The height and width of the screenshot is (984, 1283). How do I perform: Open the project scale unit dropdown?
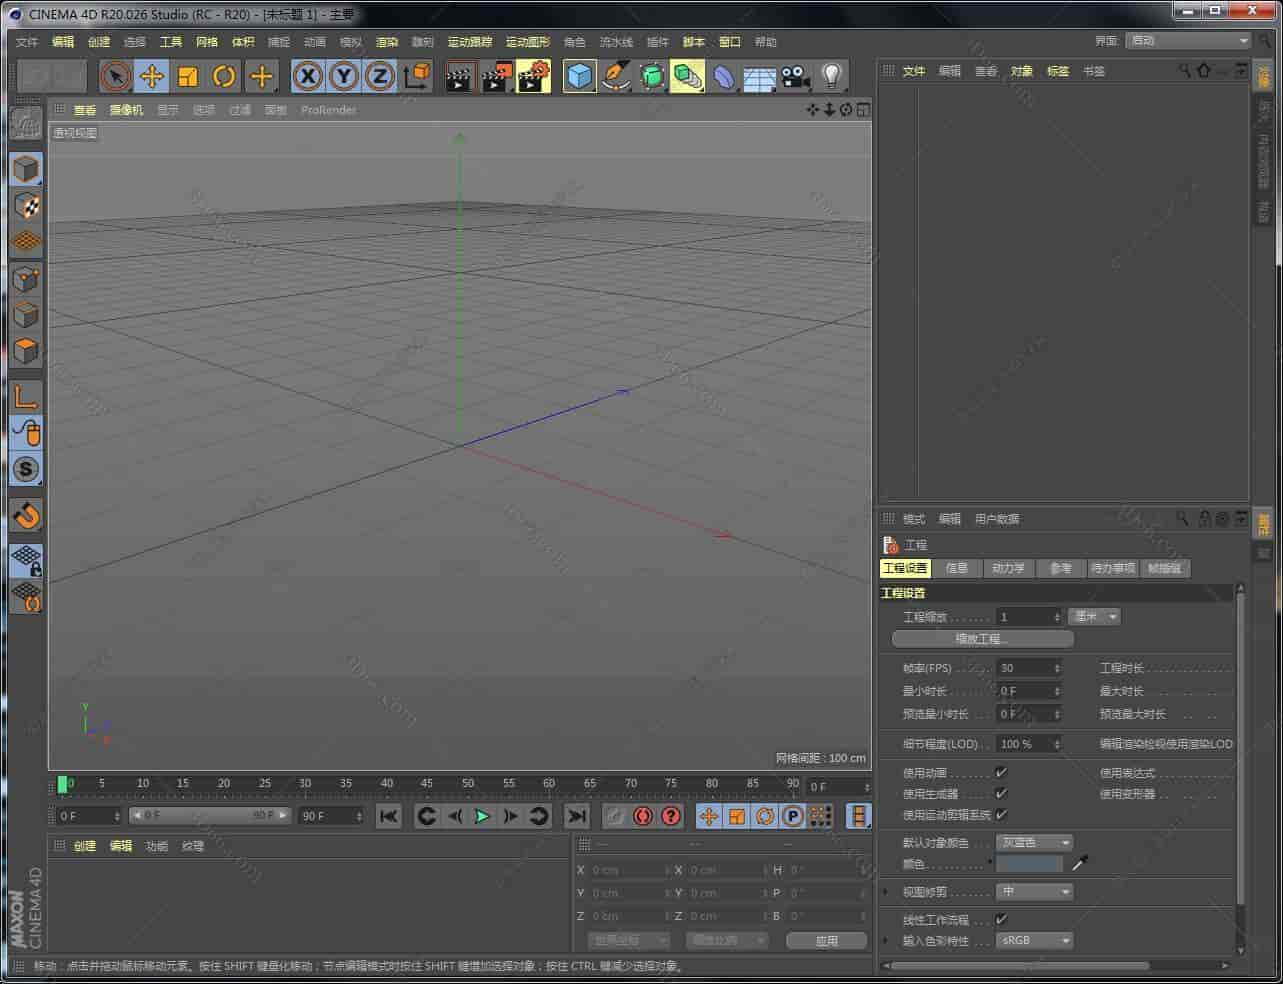tap(1095, 617)
